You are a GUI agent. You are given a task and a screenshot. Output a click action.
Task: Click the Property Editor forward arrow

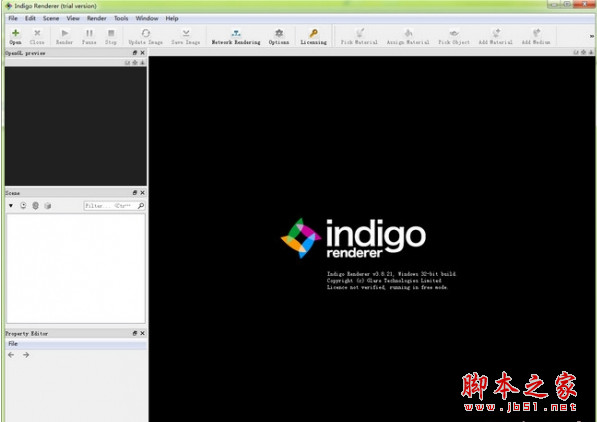(x=26, y=355)
